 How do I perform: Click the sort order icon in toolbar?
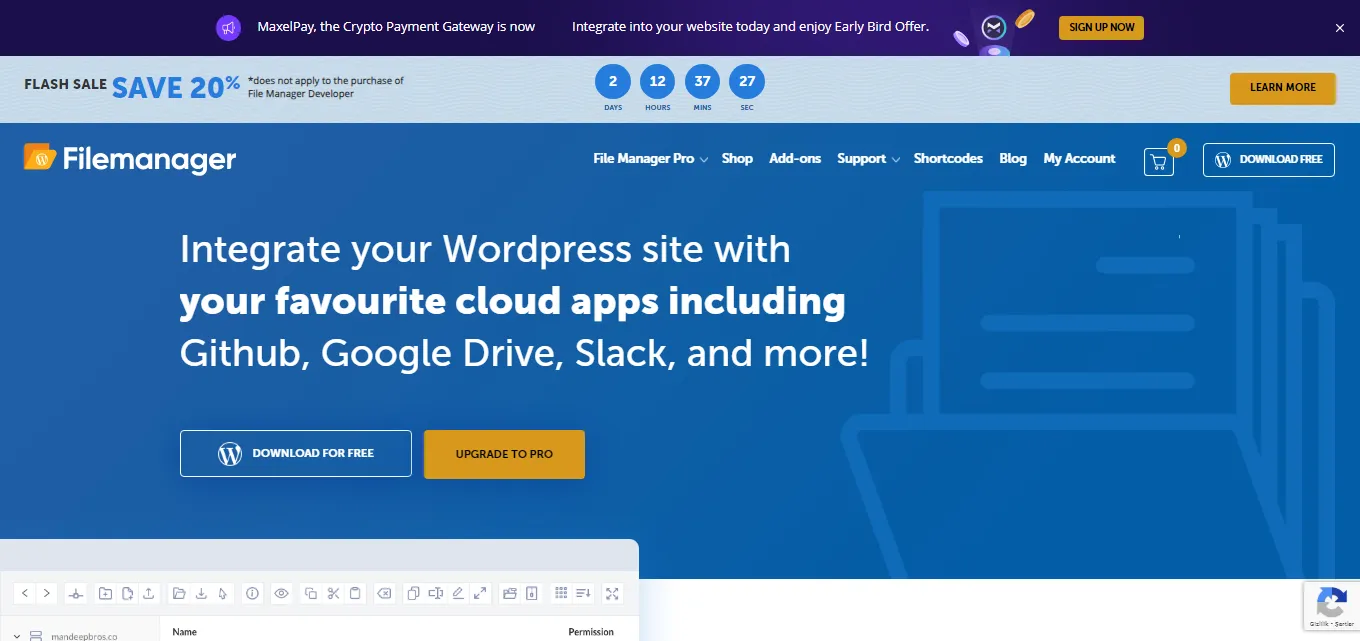[584, 593]
